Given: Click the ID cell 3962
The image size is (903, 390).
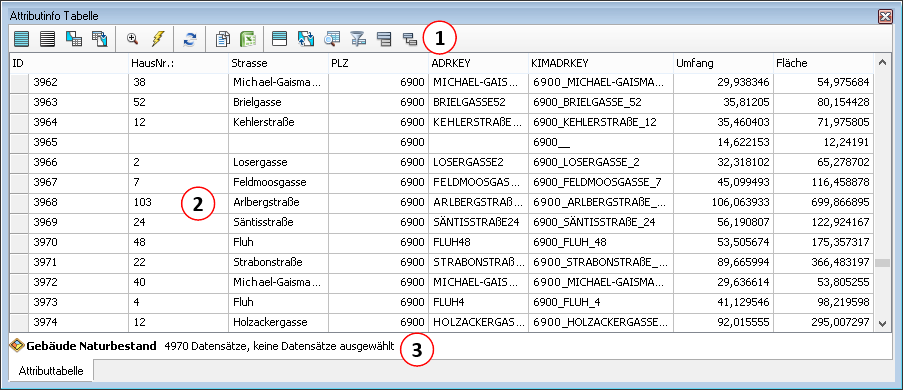Looking at the screenshot, I should click(x=78, y=82).
